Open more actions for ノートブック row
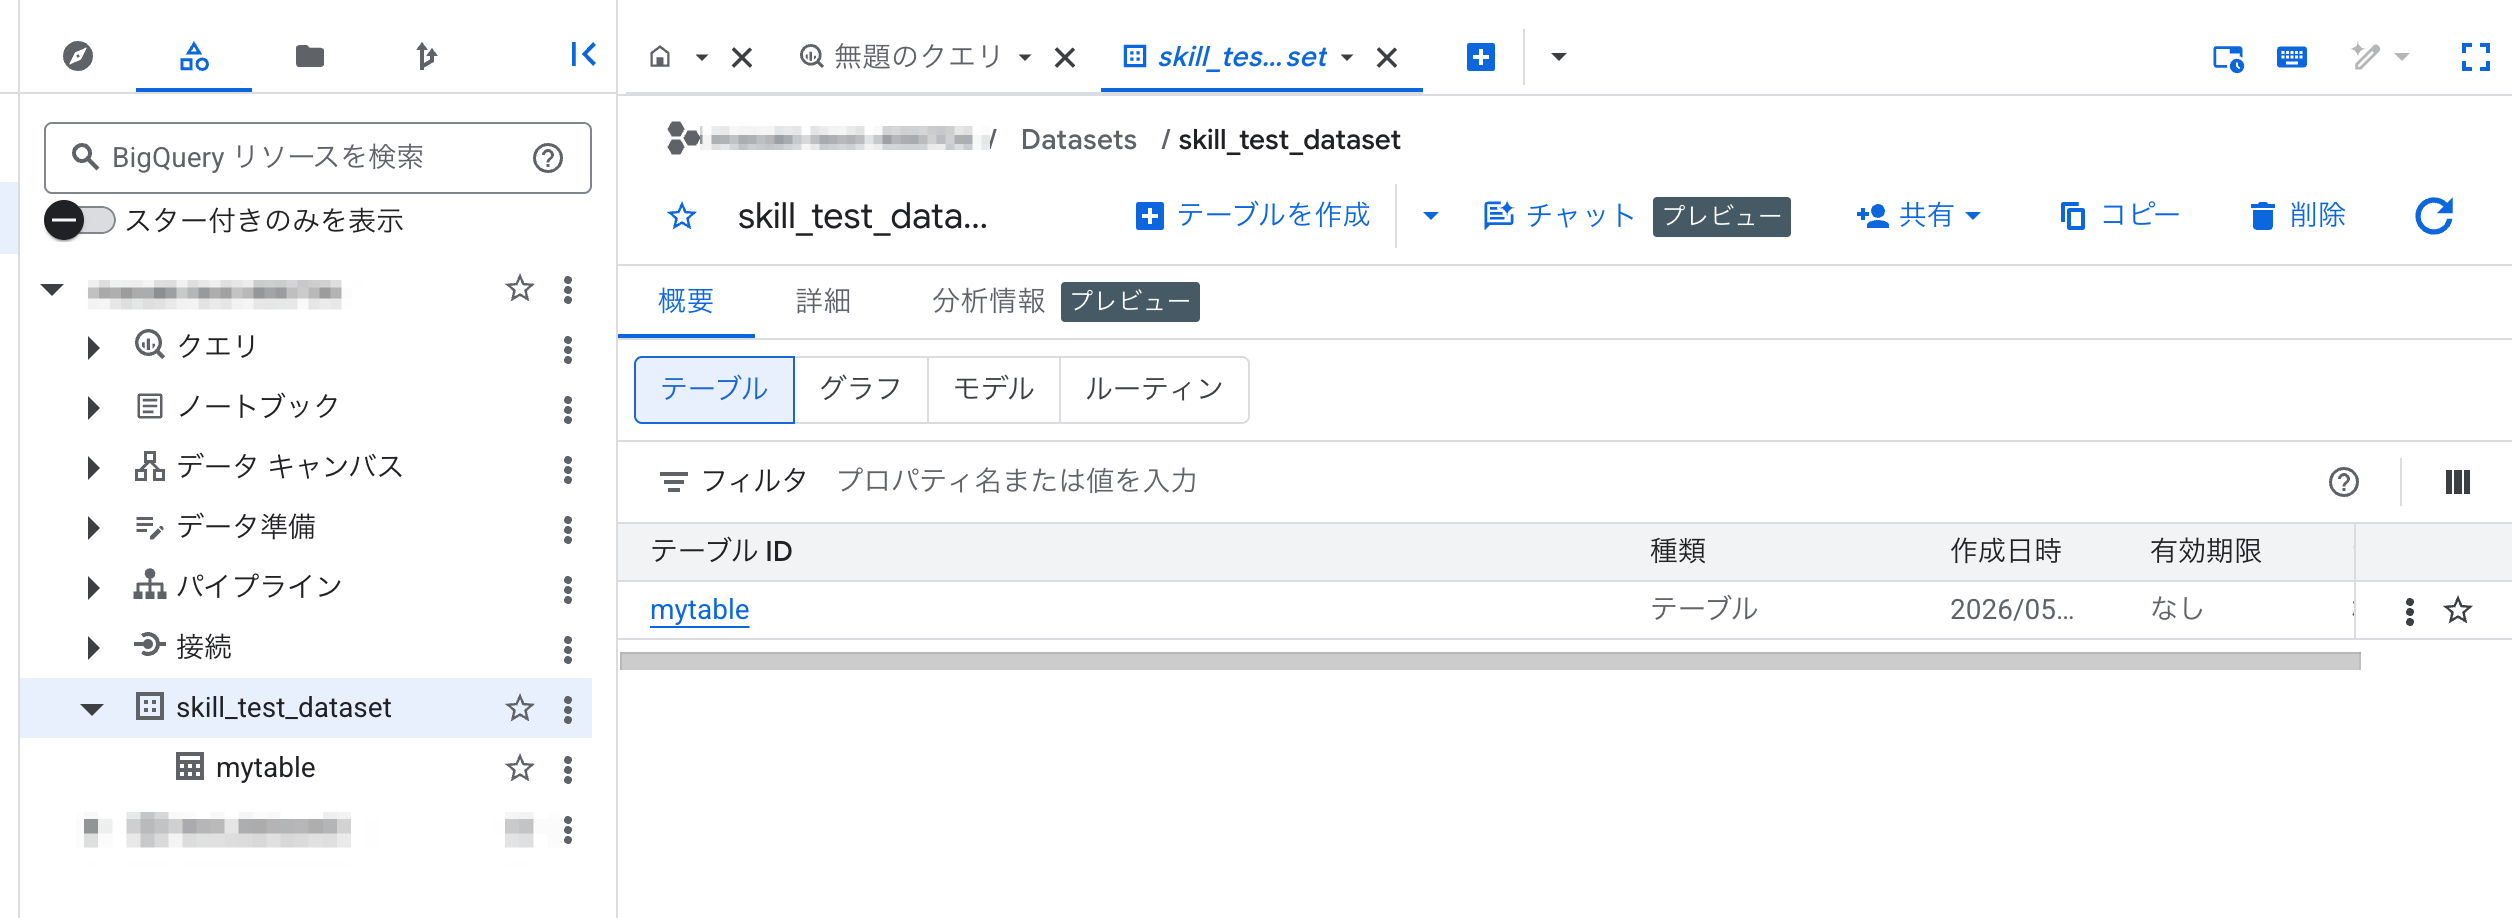 coord(568,409)
